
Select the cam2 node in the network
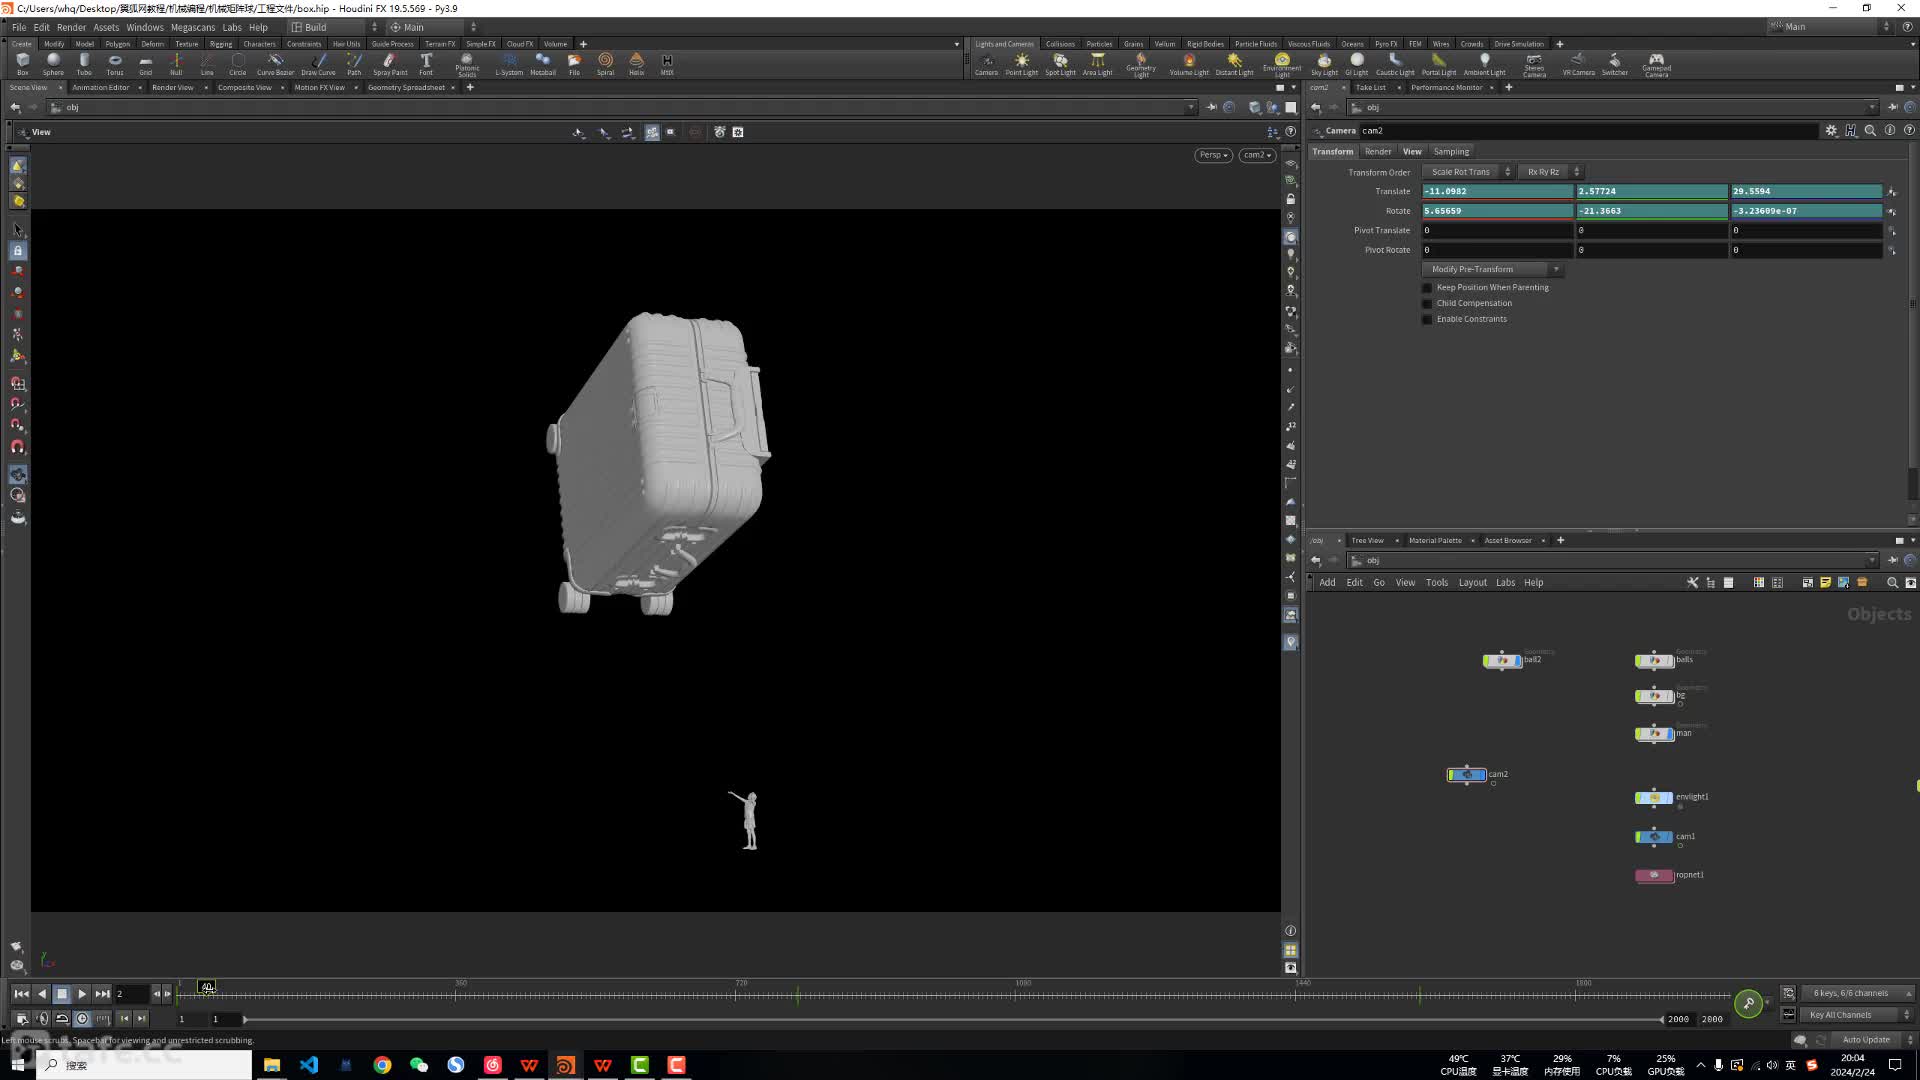(1467, 776)
